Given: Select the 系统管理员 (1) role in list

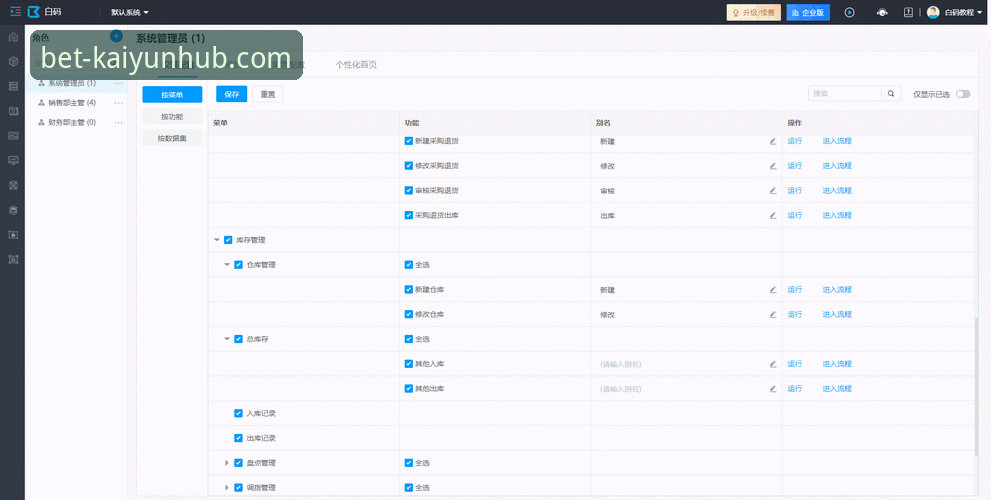Looking at the screenshot, I should tap(72, 83).
